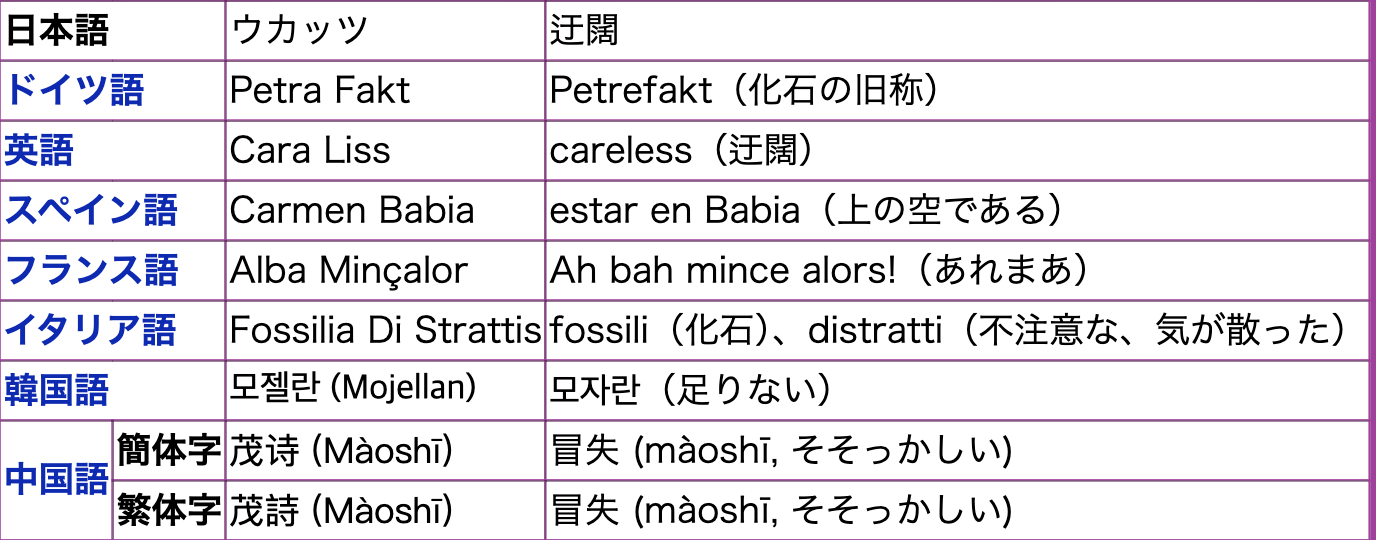Click the 簡体字 sub-header cell
The image size is (1376, 540).
coord(168,451)
